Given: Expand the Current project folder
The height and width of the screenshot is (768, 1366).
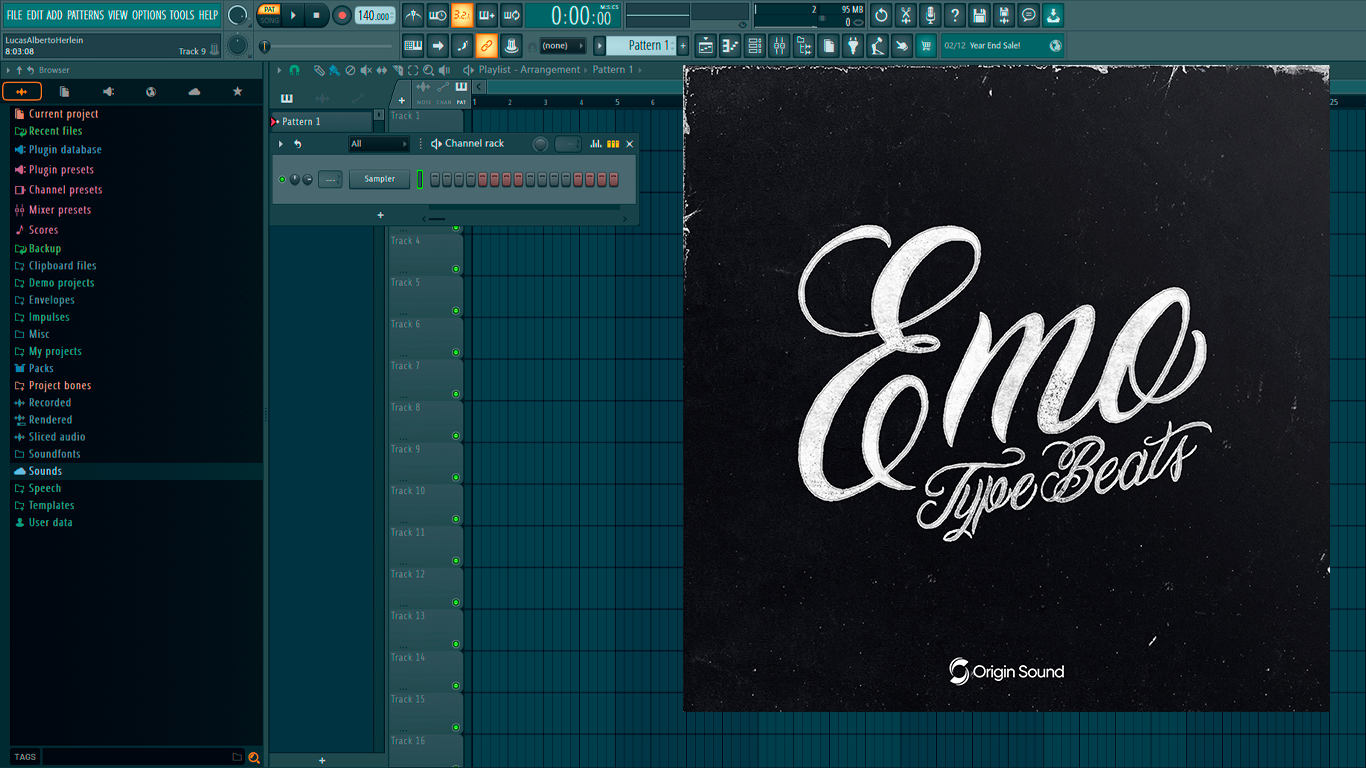Looking at the screenshot, I should point(63,114).
